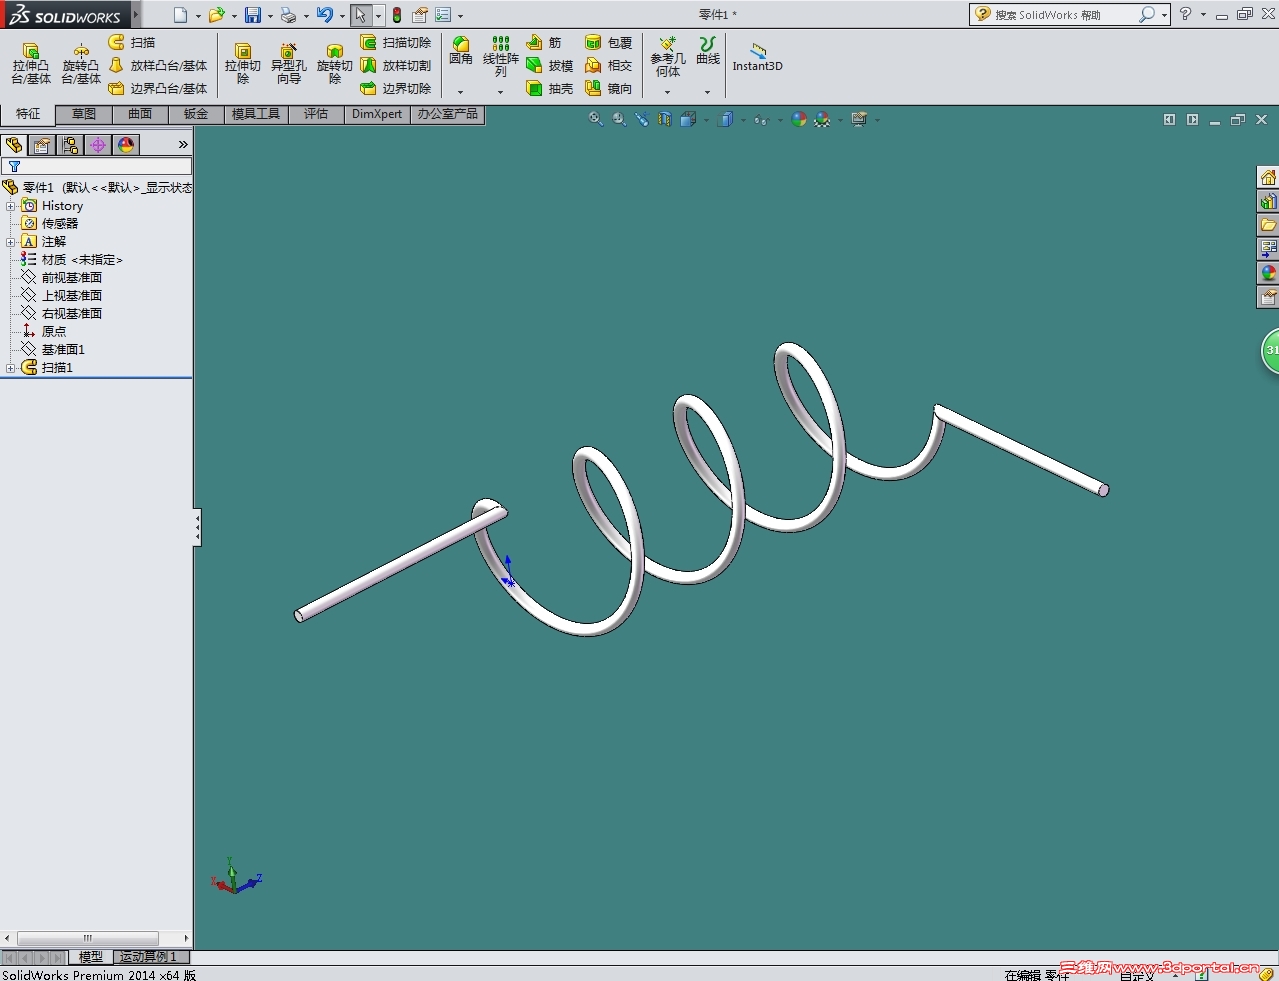Choose the 边界切除 boundary cut tool
1279x981 pixels.
pyautogui.click(x=396, y=88)
